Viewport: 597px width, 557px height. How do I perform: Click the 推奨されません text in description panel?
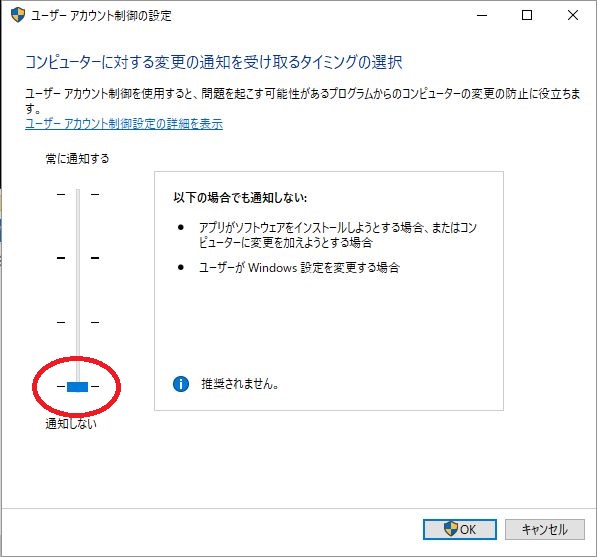[x=240, y=384]
